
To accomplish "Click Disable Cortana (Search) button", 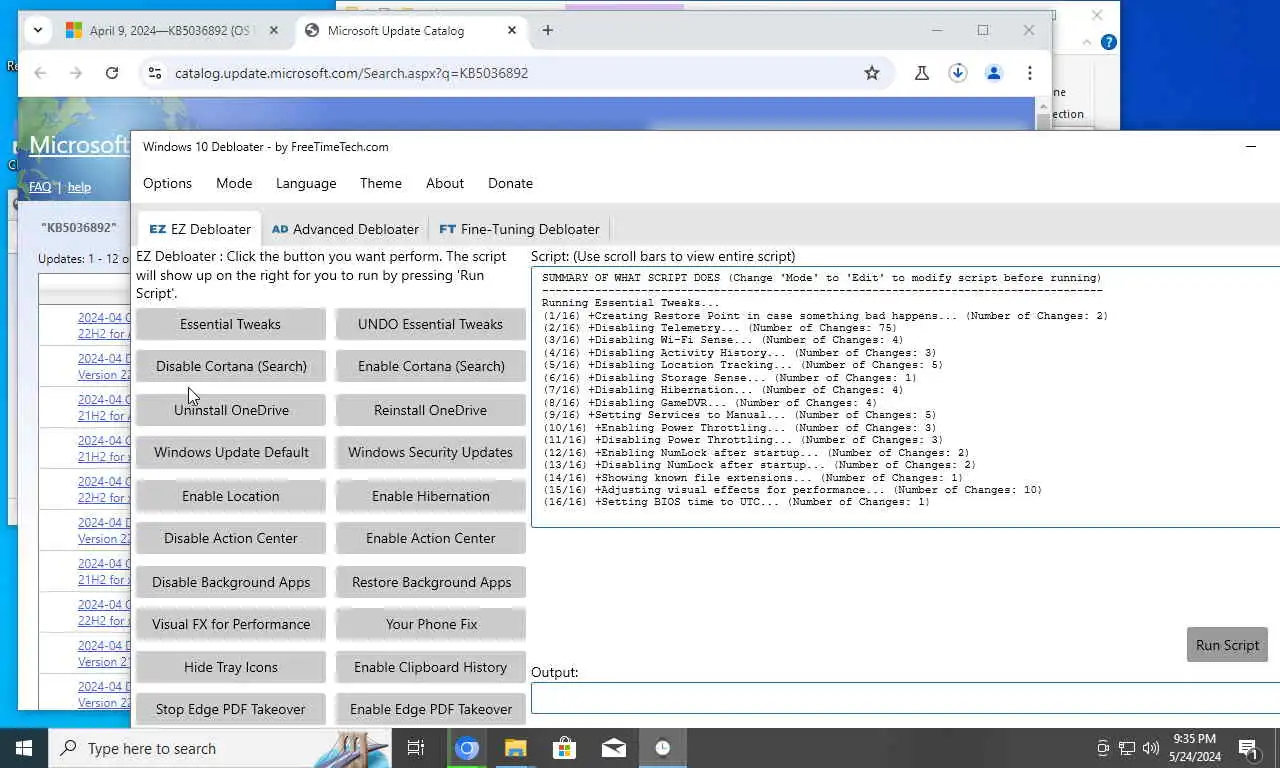I will (231, 366).
